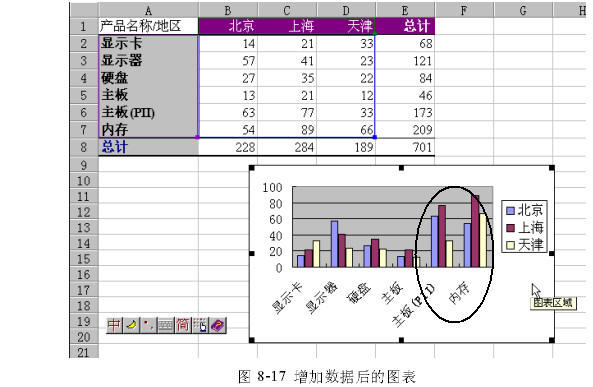Select the 硬盘 product cell
593x387 pixels.
click(x=148, y=78)
